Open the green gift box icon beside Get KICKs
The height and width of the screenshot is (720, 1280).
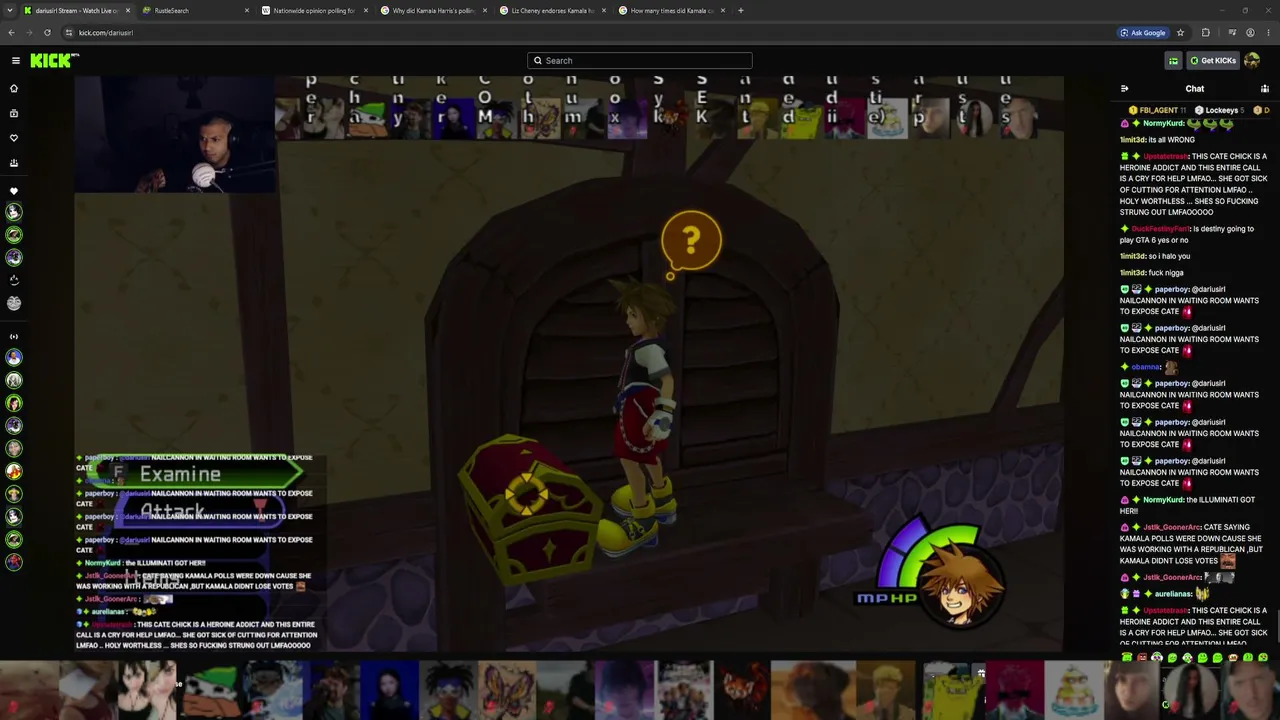[1173, 61]
